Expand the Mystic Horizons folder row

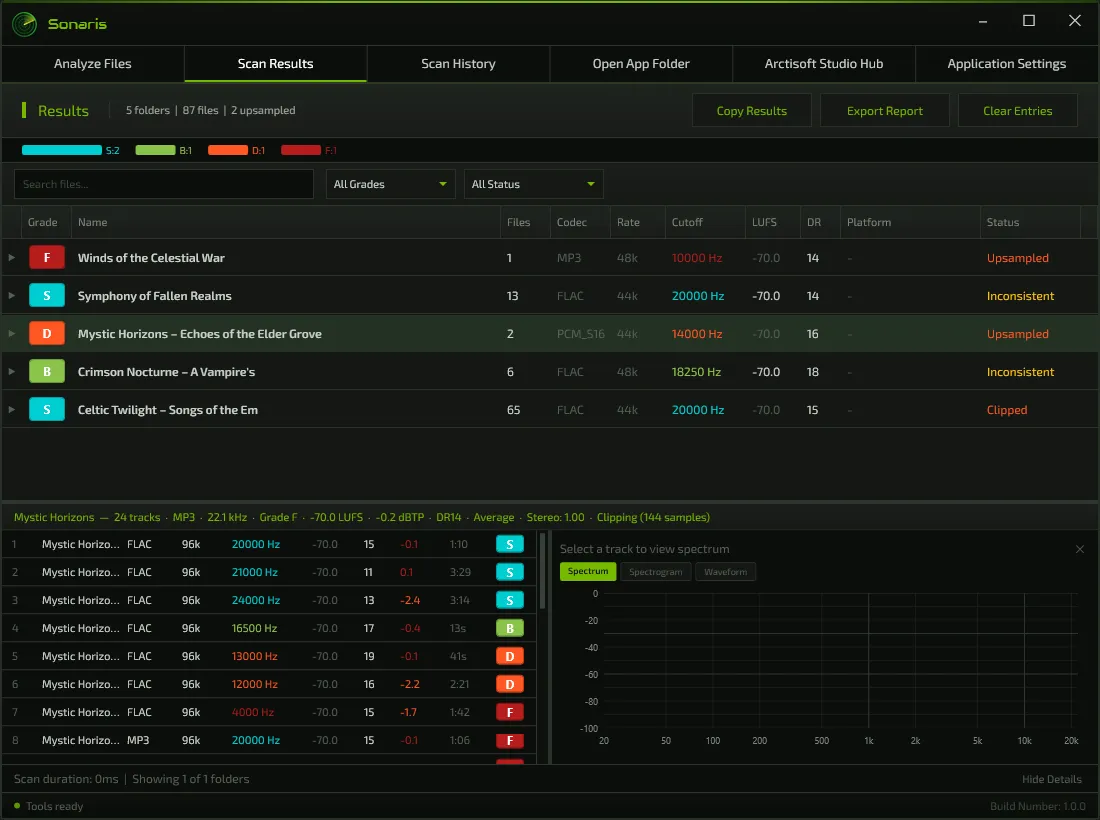point(12,333)
